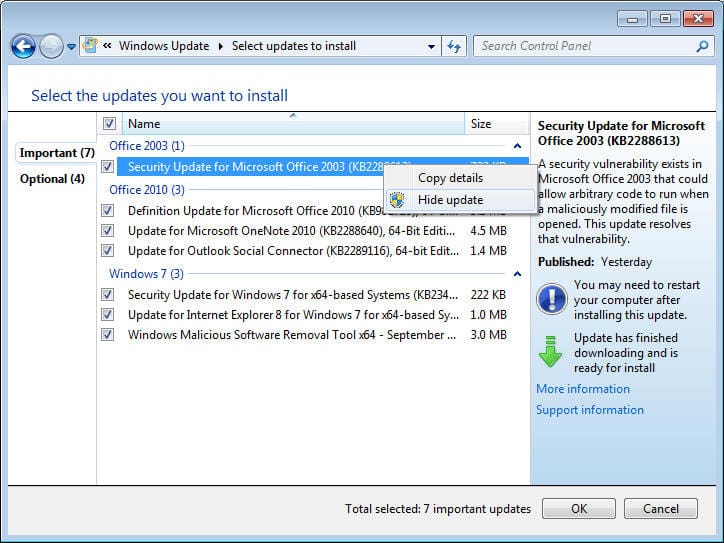Click the search magnifier icon
This screenshot has width=724, height=543.
[x=702, y=46]
